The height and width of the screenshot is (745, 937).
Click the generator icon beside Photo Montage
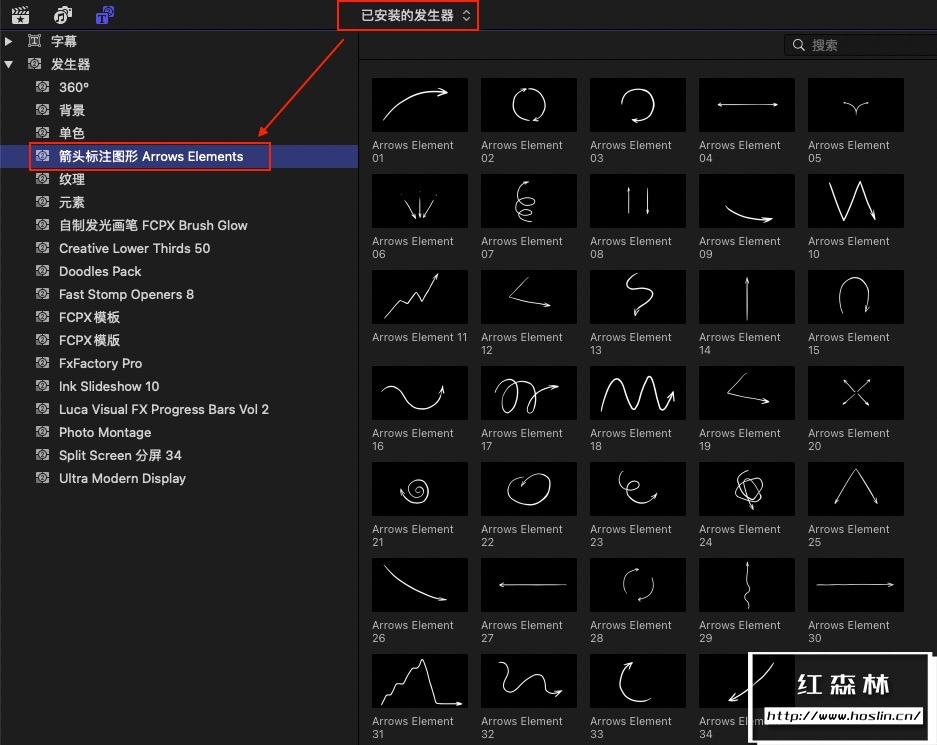click(42, 431)
